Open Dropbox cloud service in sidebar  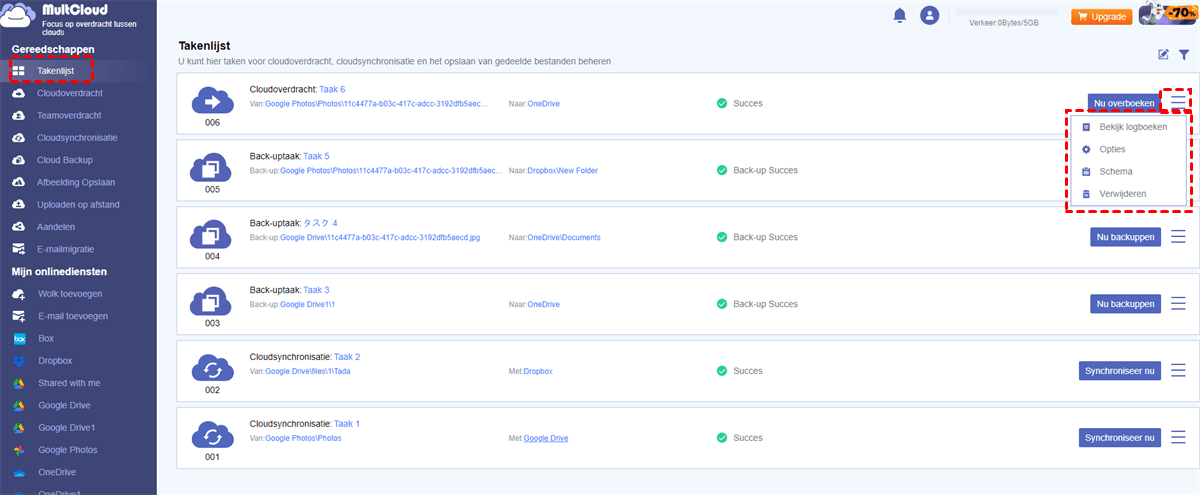coord(56,360)
